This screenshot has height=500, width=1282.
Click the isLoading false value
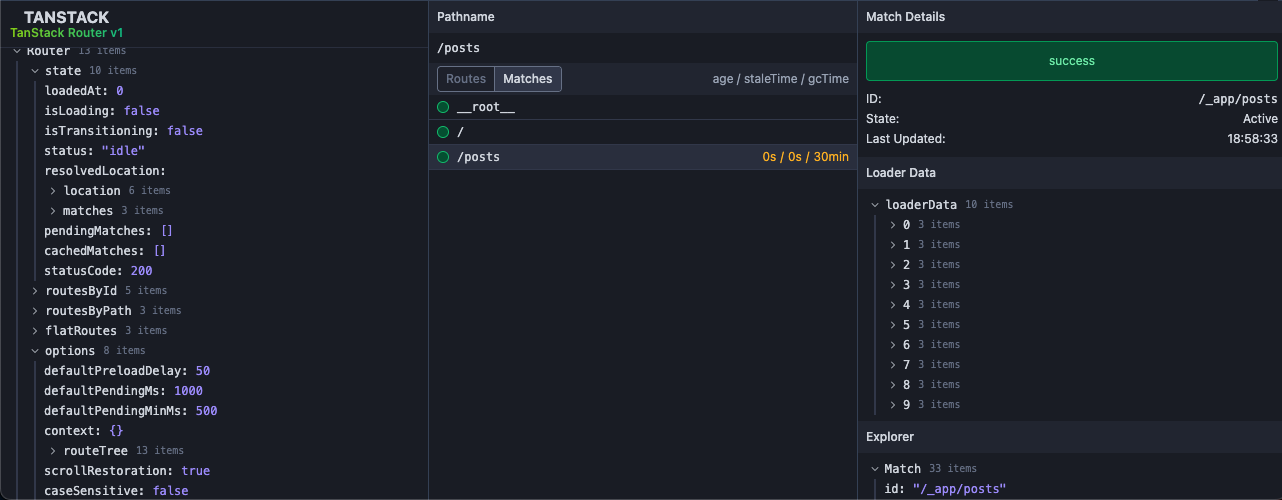coord(141,111)
